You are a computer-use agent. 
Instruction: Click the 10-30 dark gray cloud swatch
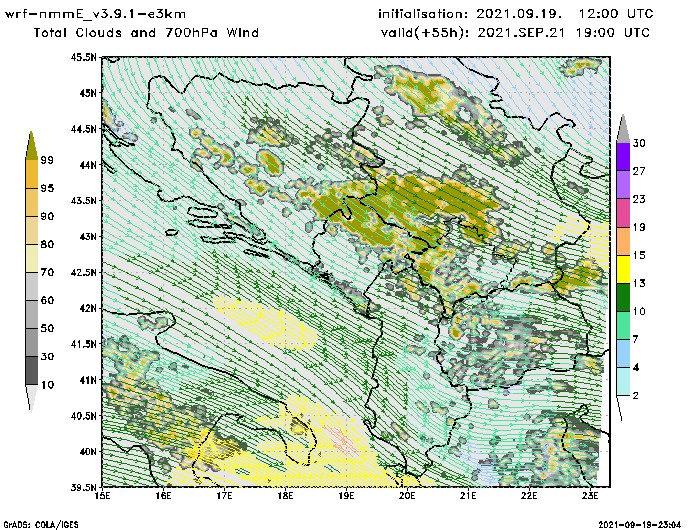point(32,371)
